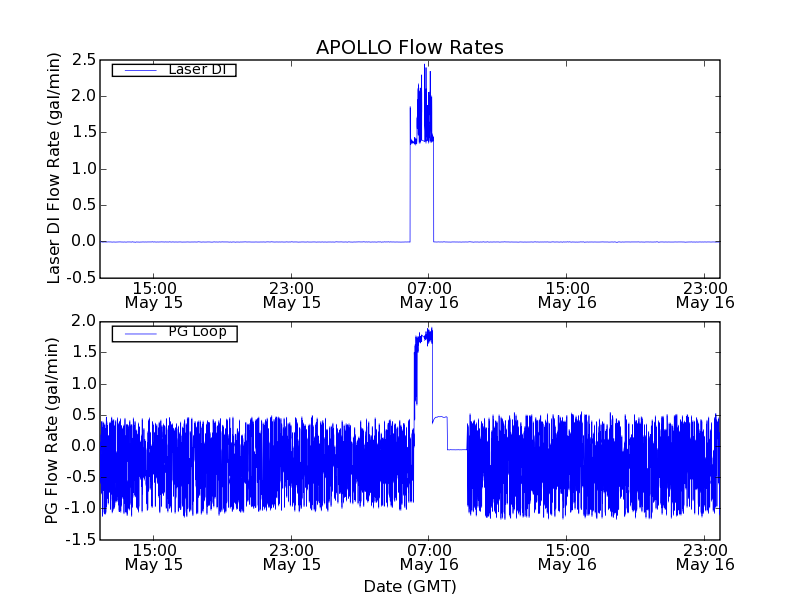
Task: Click the -0.5 tick on the Laser DI axis
Action: [81, 277]
